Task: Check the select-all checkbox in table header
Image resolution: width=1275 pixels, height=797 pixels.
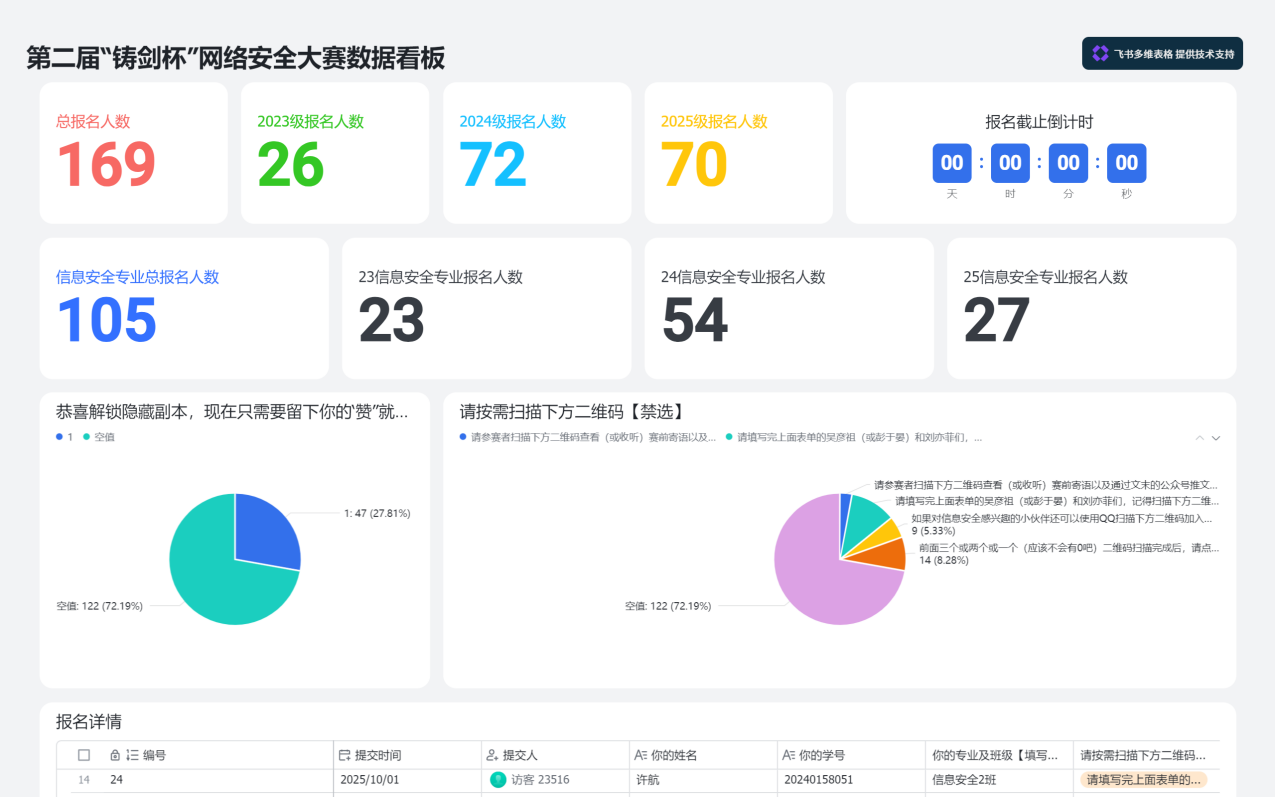Action: [84, 756]
